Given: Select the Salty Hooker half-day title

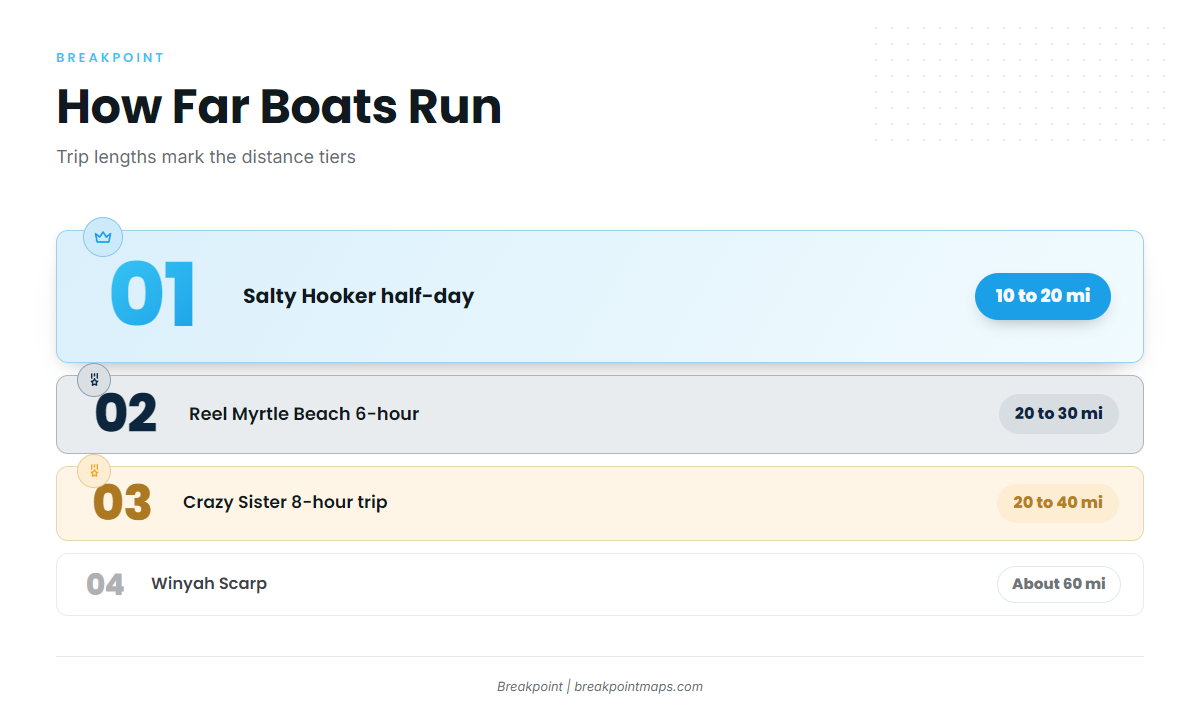Looking at the screenshot, I should click(358, 296).
